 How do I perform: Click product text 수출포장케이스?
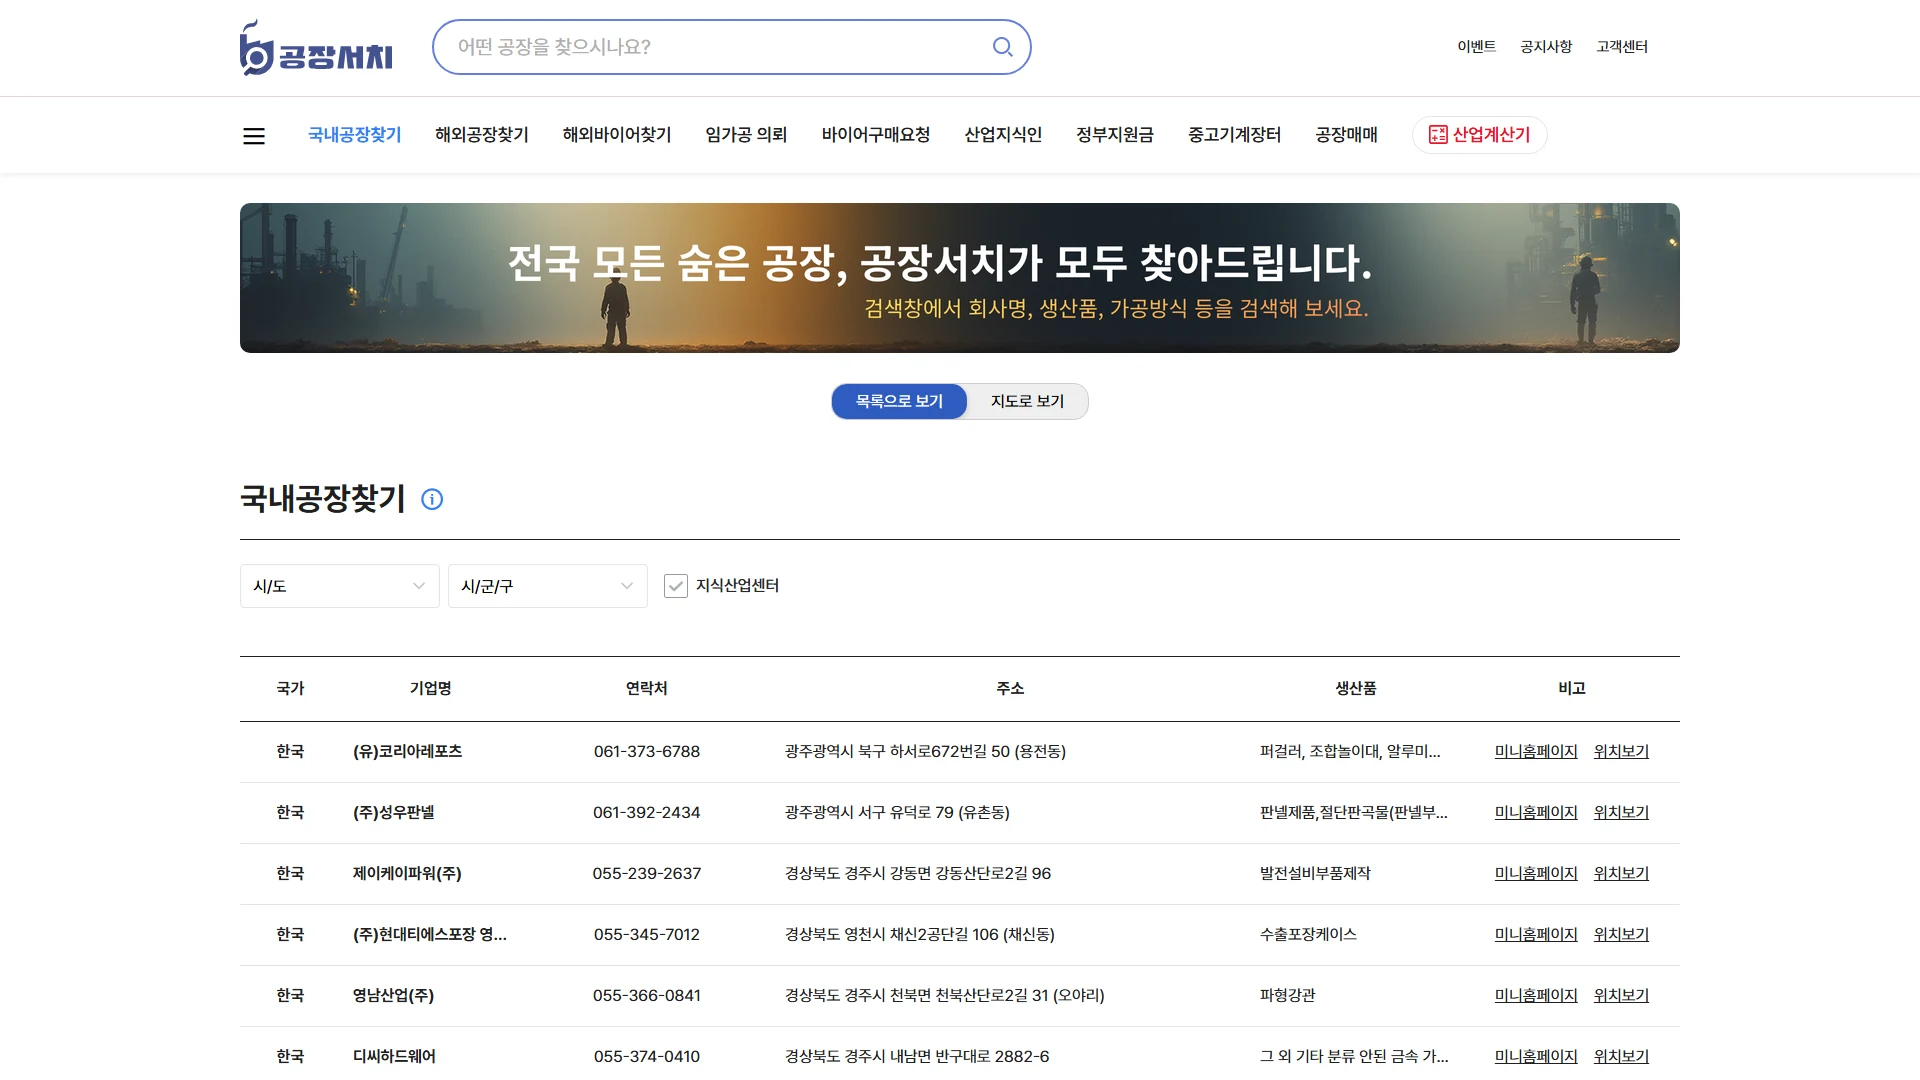pyautogui.click(x=1308, y=935)
